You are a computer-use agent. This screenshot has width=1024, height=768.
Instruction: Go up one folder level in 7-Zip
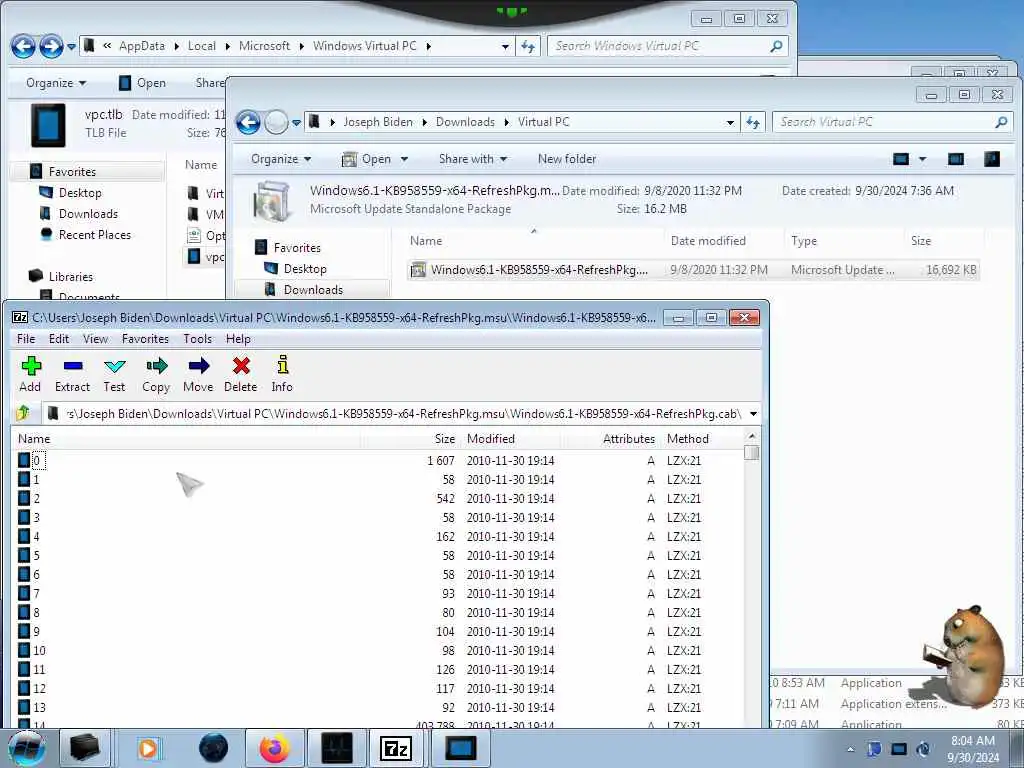click(23, 413)
